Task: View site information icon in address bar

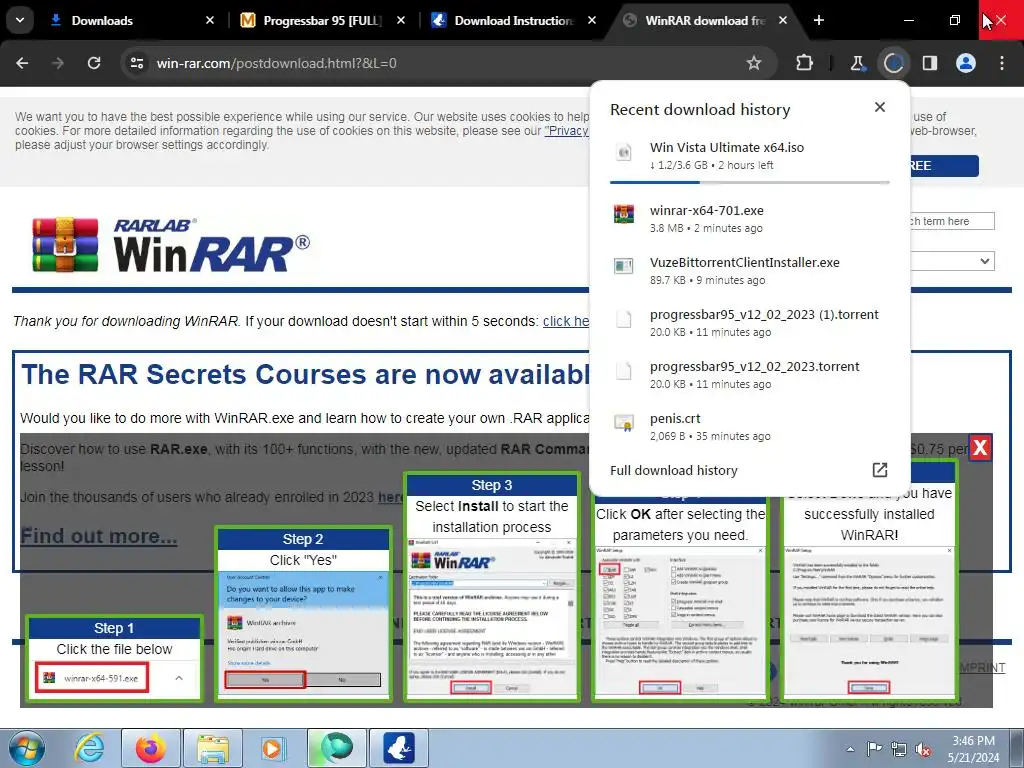Action: pos(137,63)
